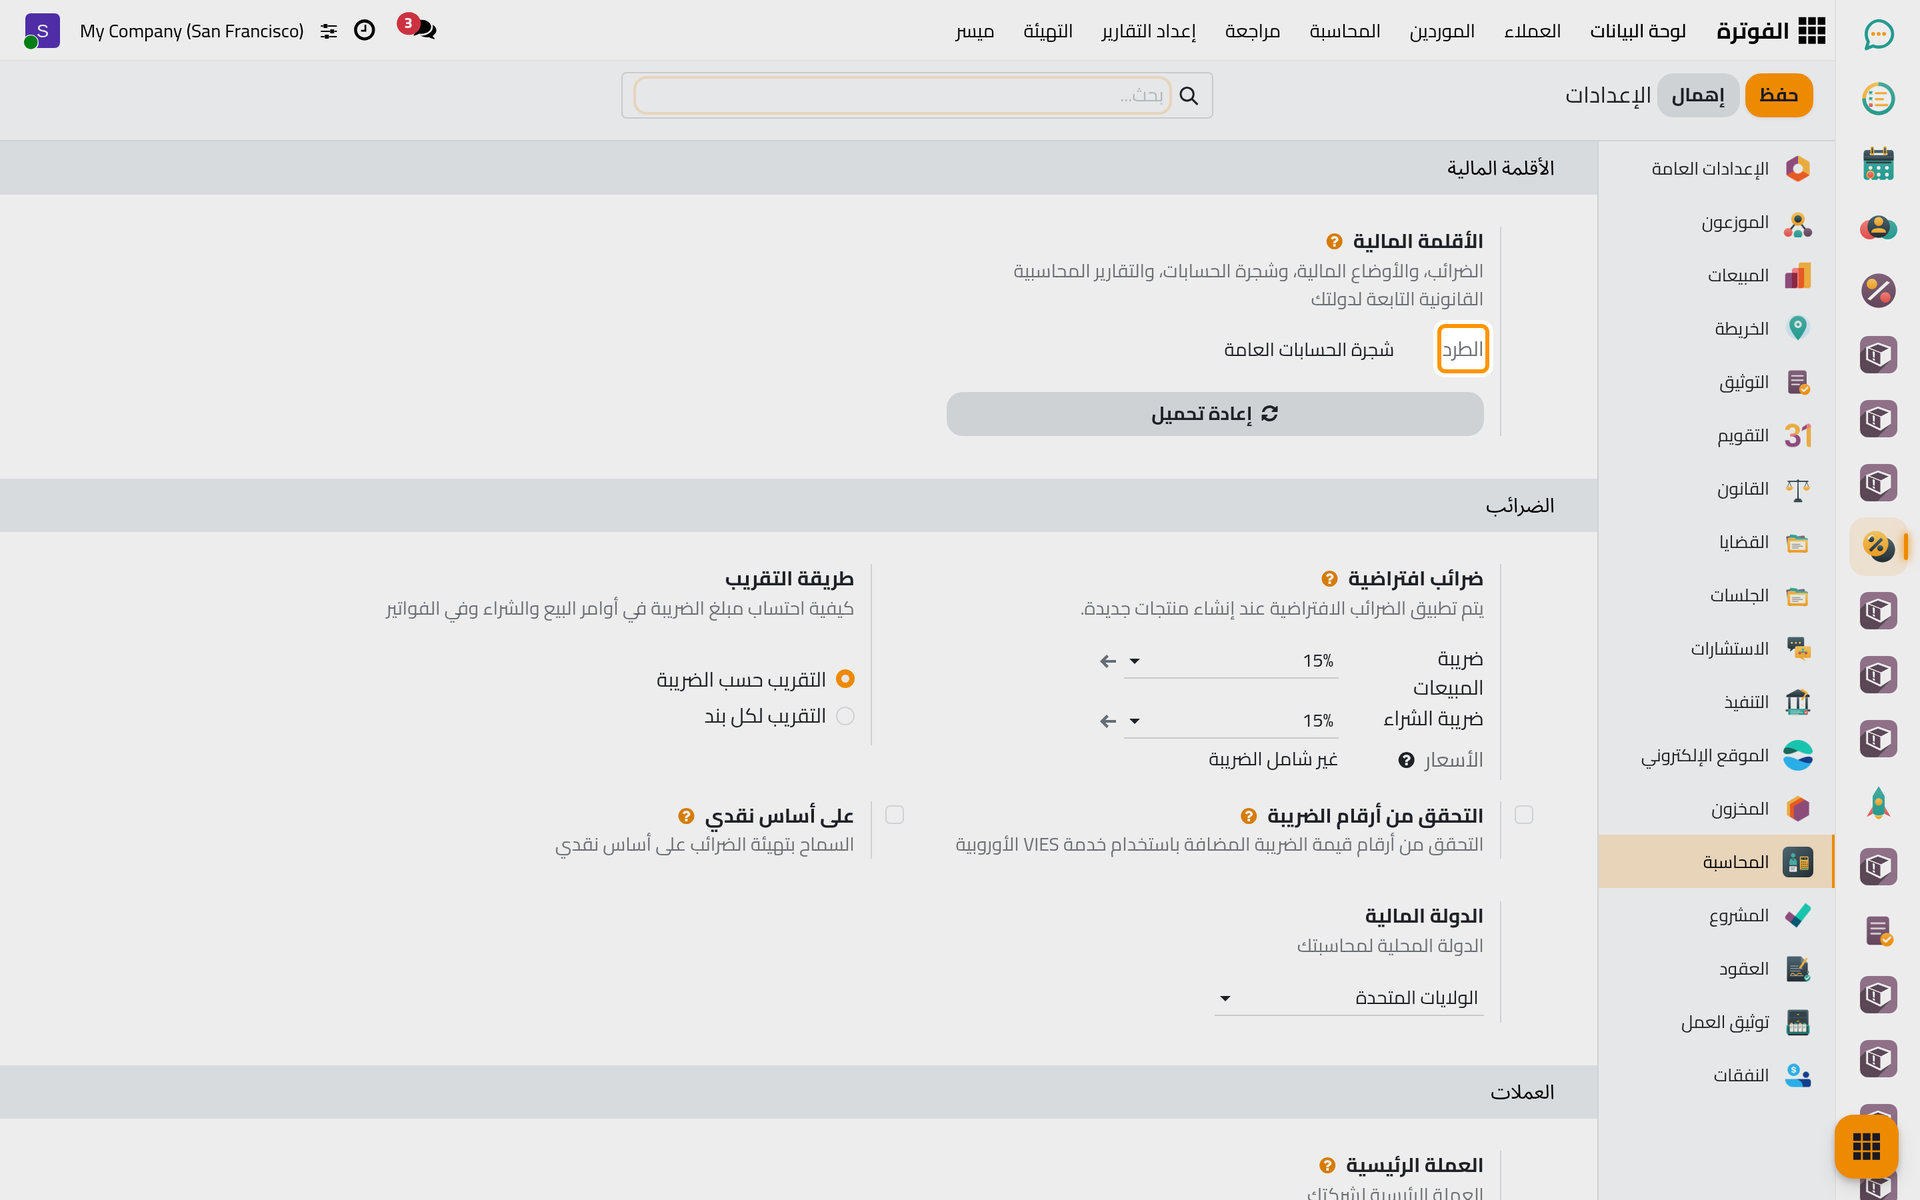The image size is (1920, 1200).
Task: Open النفقات settings tab
Action: click(1716, 1075)
